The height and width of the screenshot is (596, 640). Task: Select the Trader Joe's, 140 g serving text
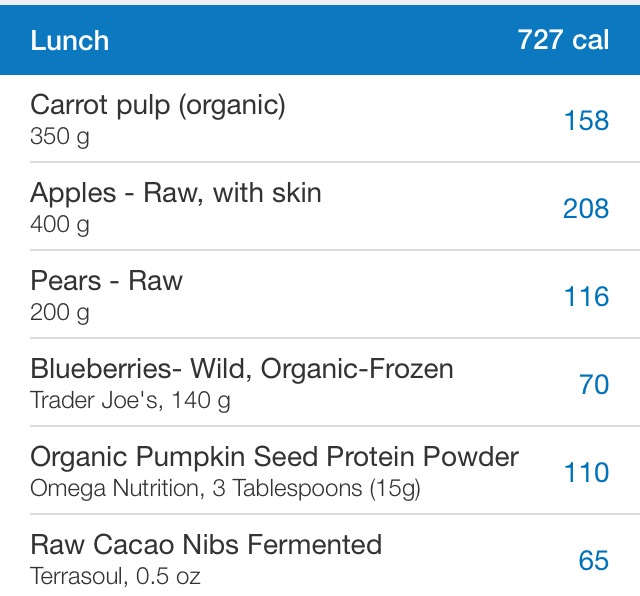pyautogui.click(x=130, y=400)
